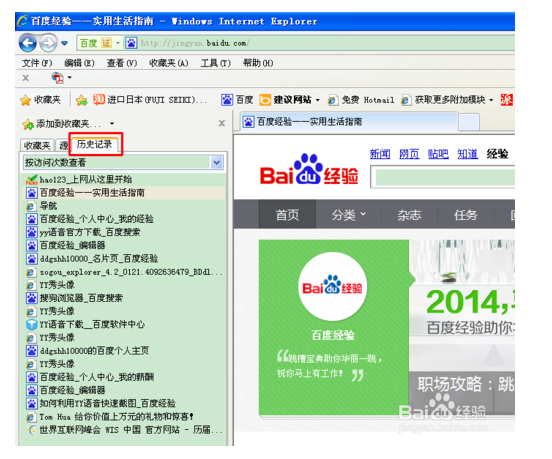The width and height of the screenshot is (552, 459).
Task: Click the browser Back arrow button
Action: [28, 43]
